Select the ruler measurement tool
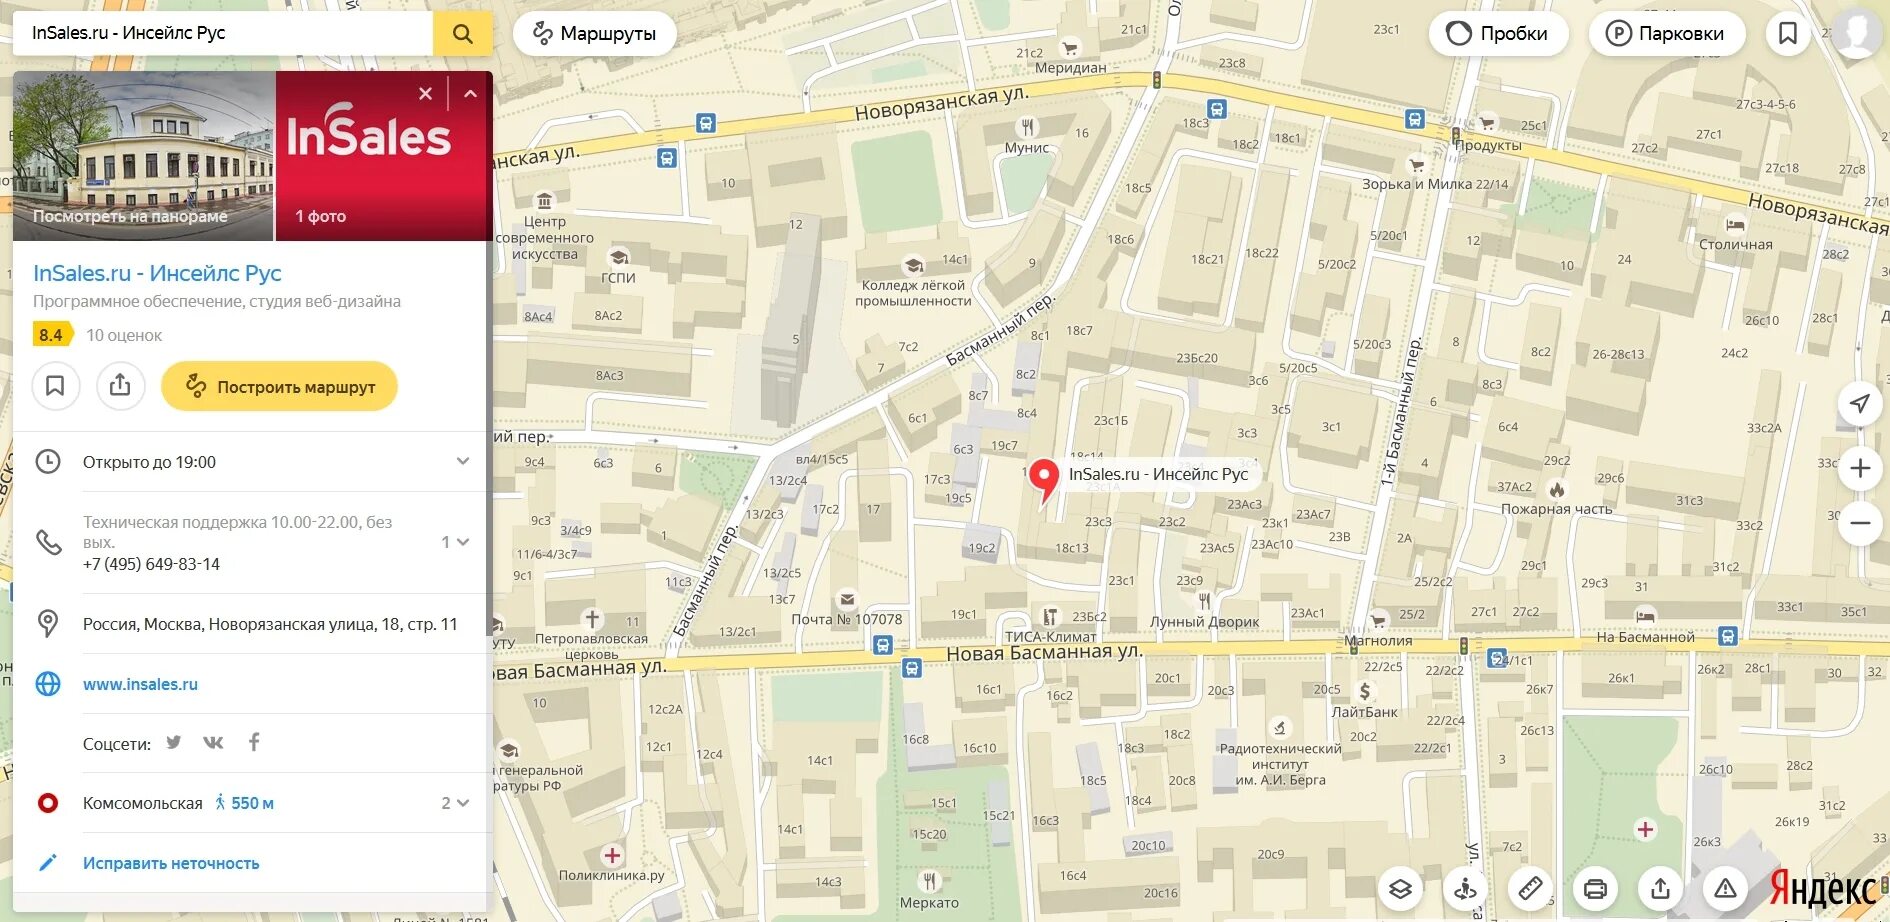 pyautogui.click(x=1530, y=888)
